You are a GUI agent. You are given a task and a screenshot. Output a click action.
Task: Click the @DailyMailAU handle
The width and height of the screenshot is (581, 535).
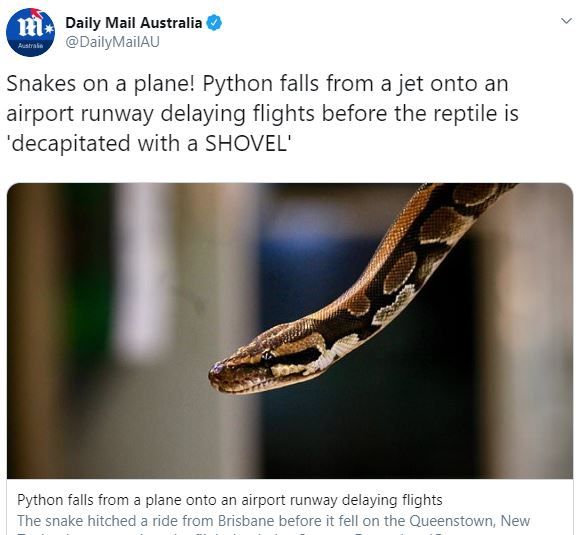[x=112, y=42]
